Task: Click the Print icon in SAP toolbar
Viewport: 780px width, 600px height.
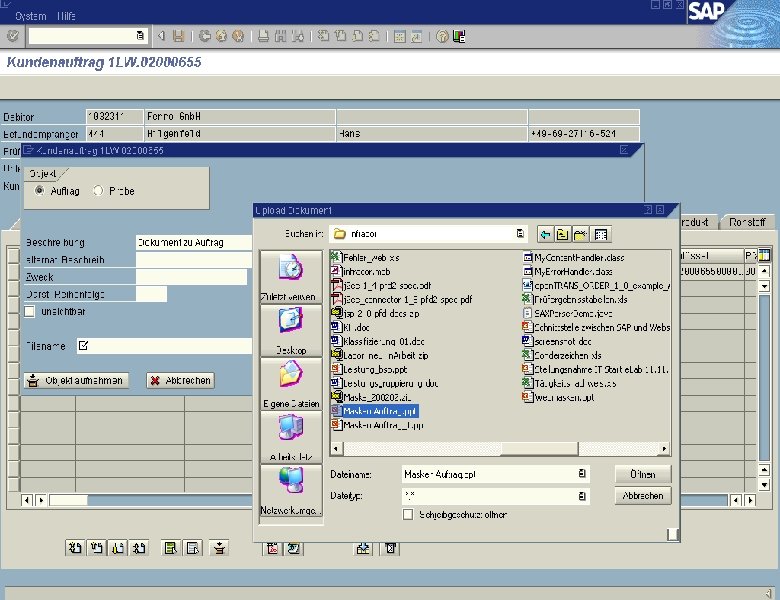Action: click(264, 36)
